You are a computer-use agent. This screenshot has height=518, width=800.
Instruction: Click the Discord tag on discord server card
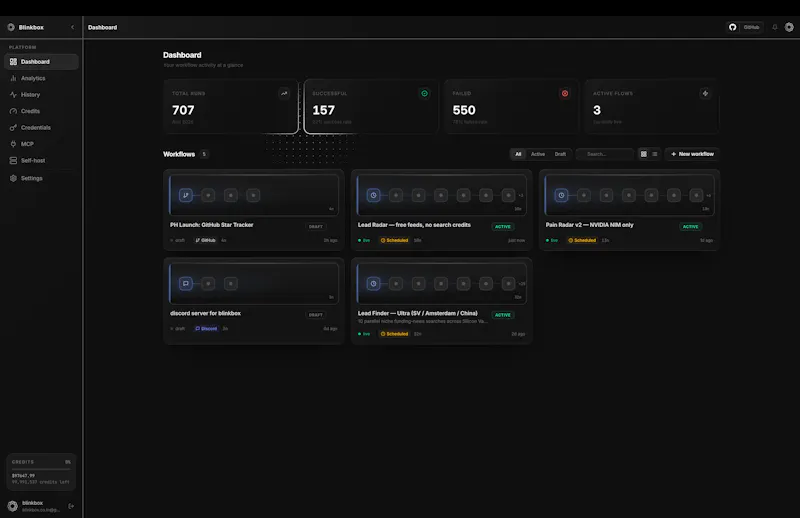tap(206, 329)
